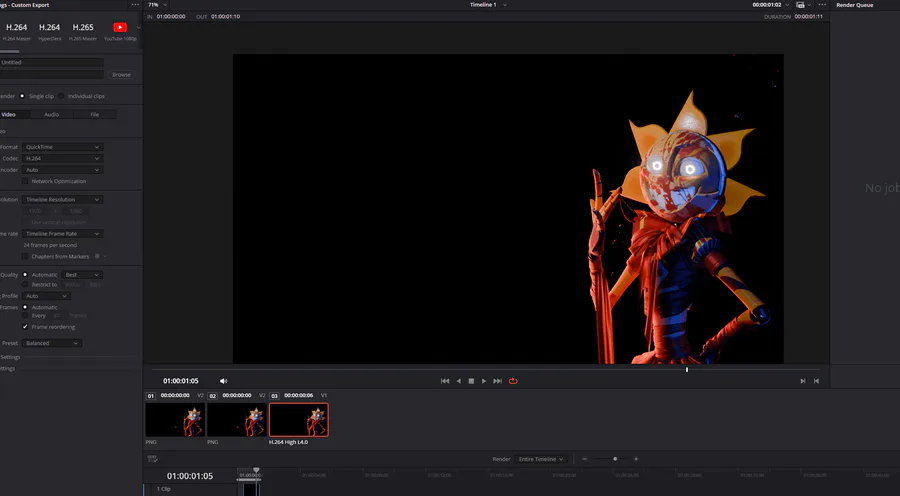This screenshot has height=496, width=900.
Task: Open the Encoding Profile Auto dropdown
Action: (x=46, y=296)
